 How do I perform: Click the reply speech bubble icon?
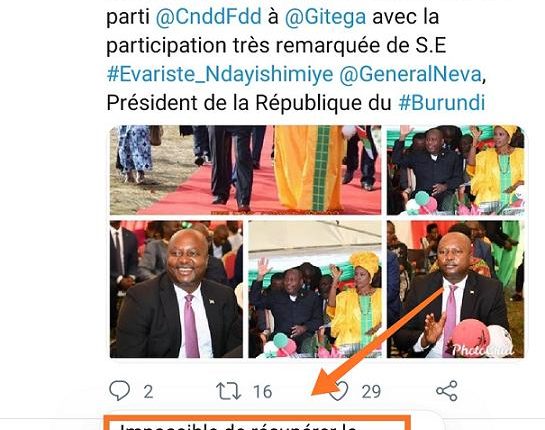tap(120, 391)
